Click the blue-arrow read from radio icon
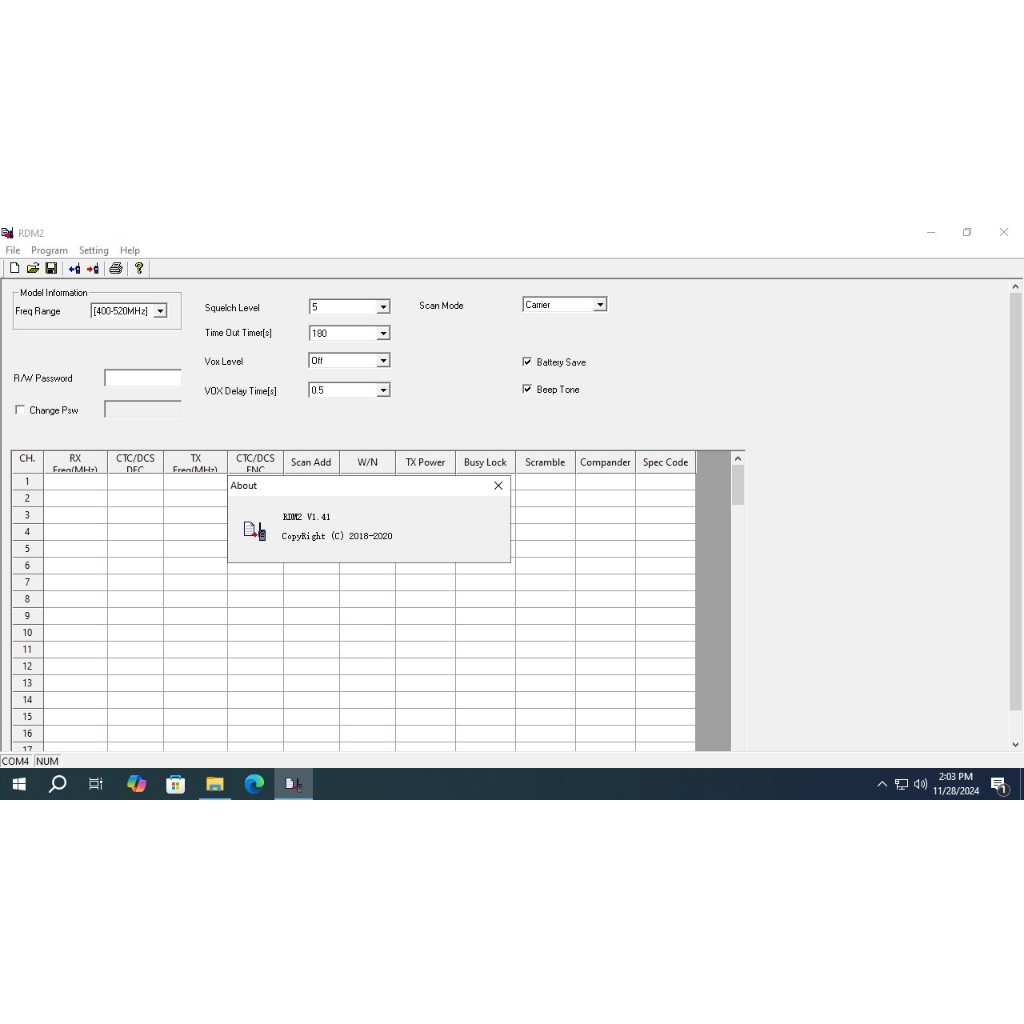 (74, 268)
